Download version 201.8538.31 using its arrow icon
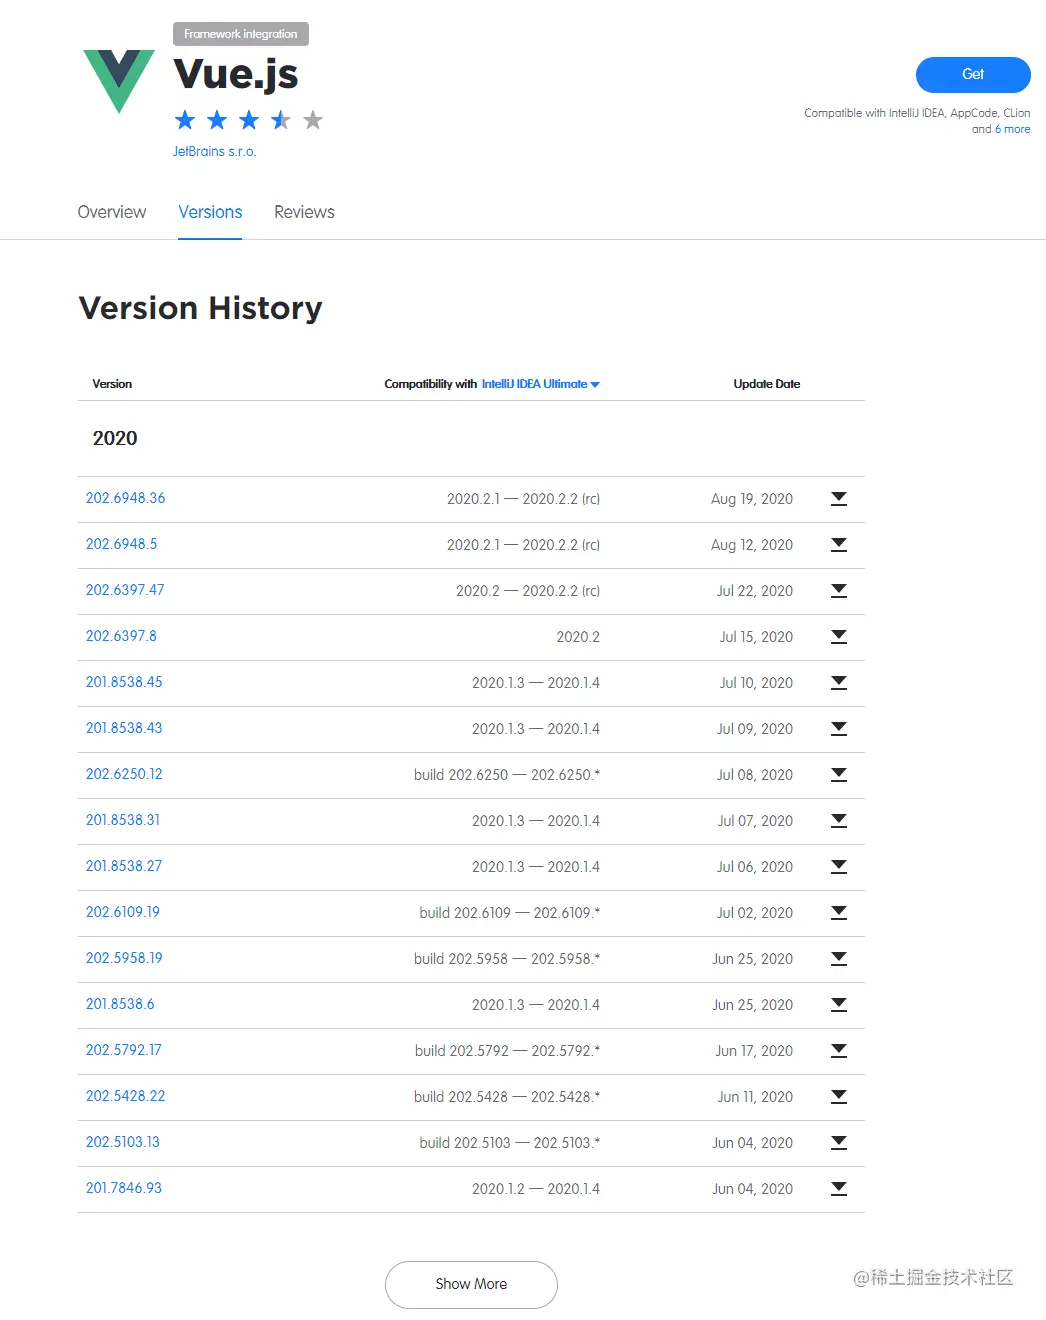 839,821
